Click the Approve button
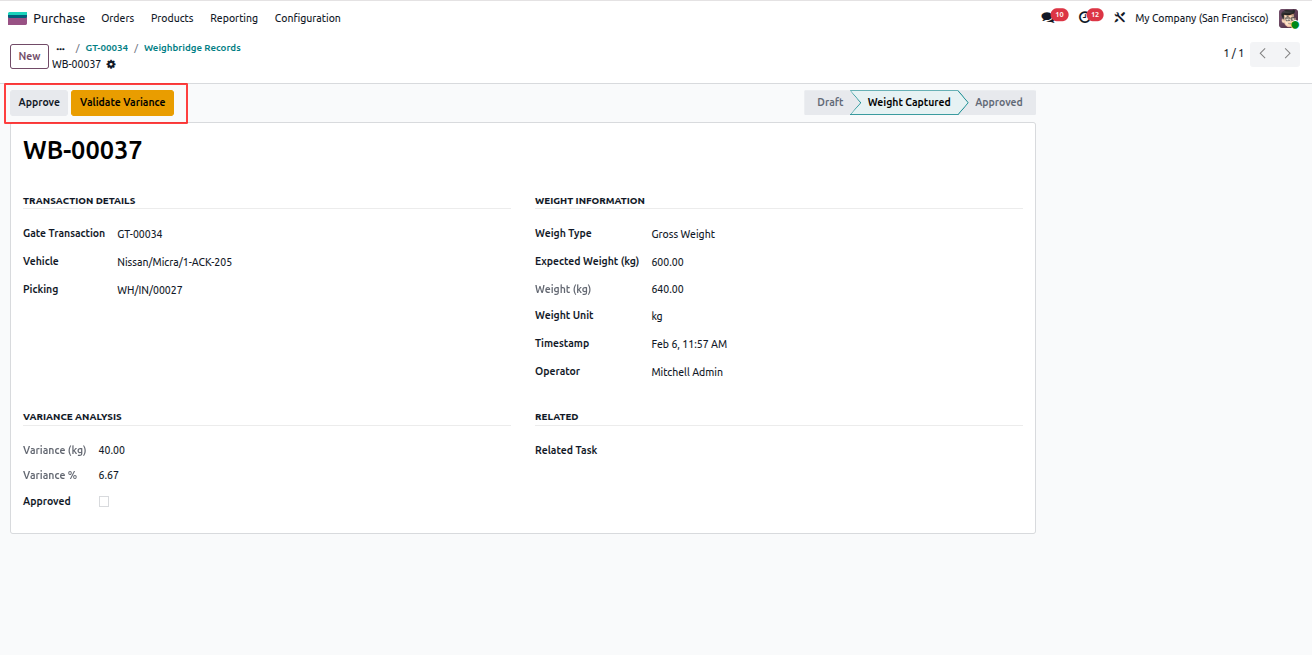 [x=39, y=103]
